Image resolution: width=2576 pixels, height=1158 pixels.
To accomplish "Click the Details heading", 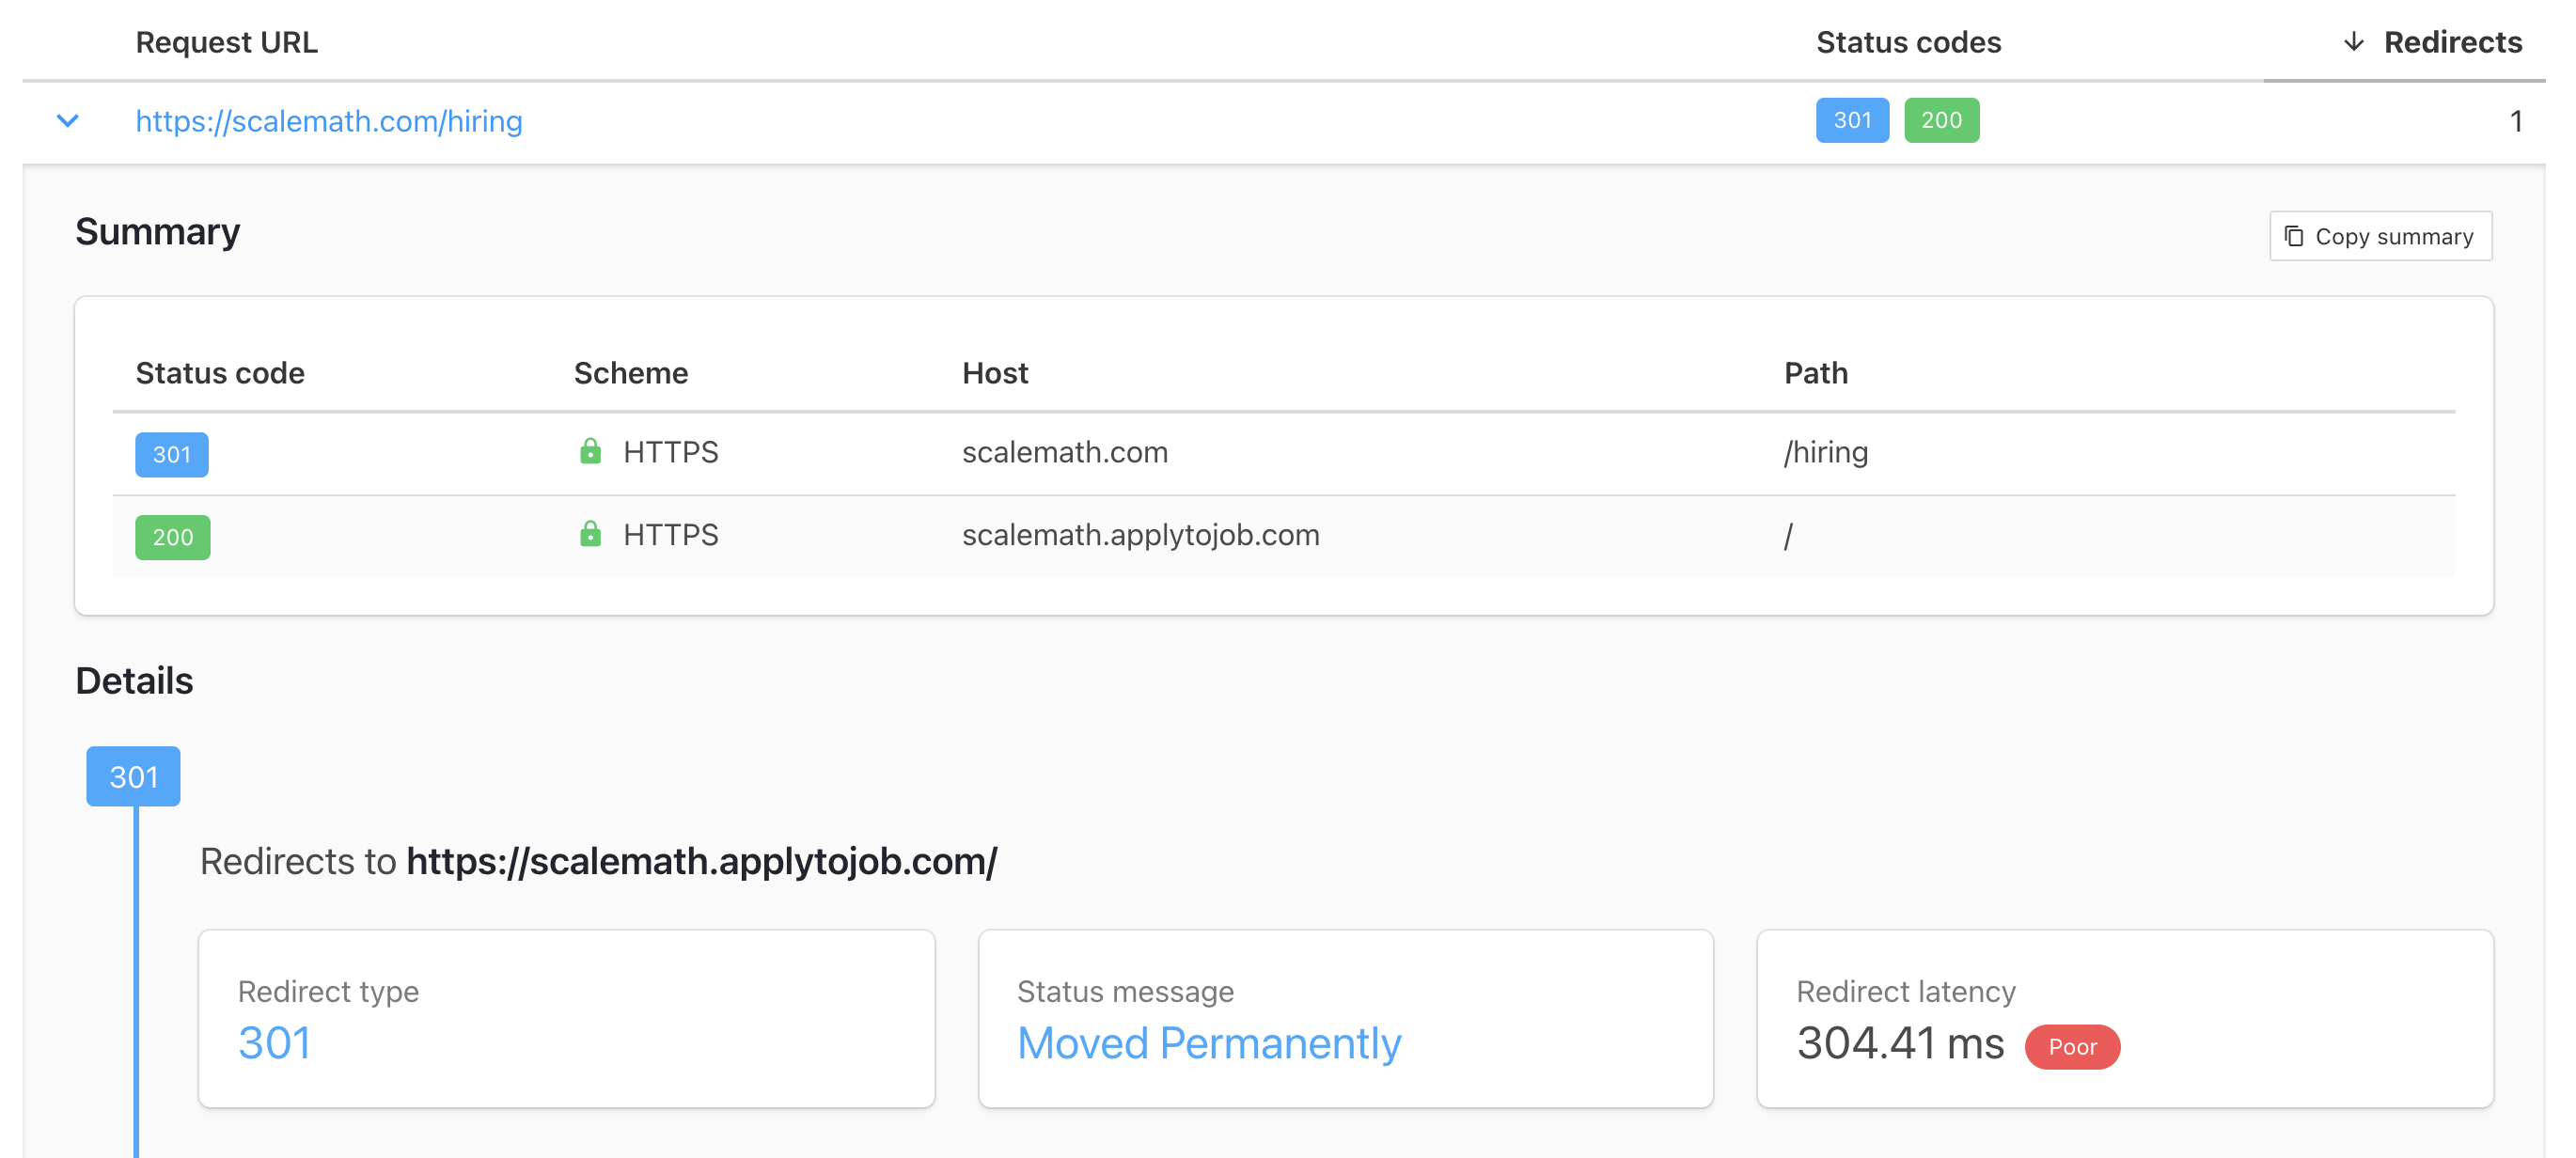I will click(135, 681).
